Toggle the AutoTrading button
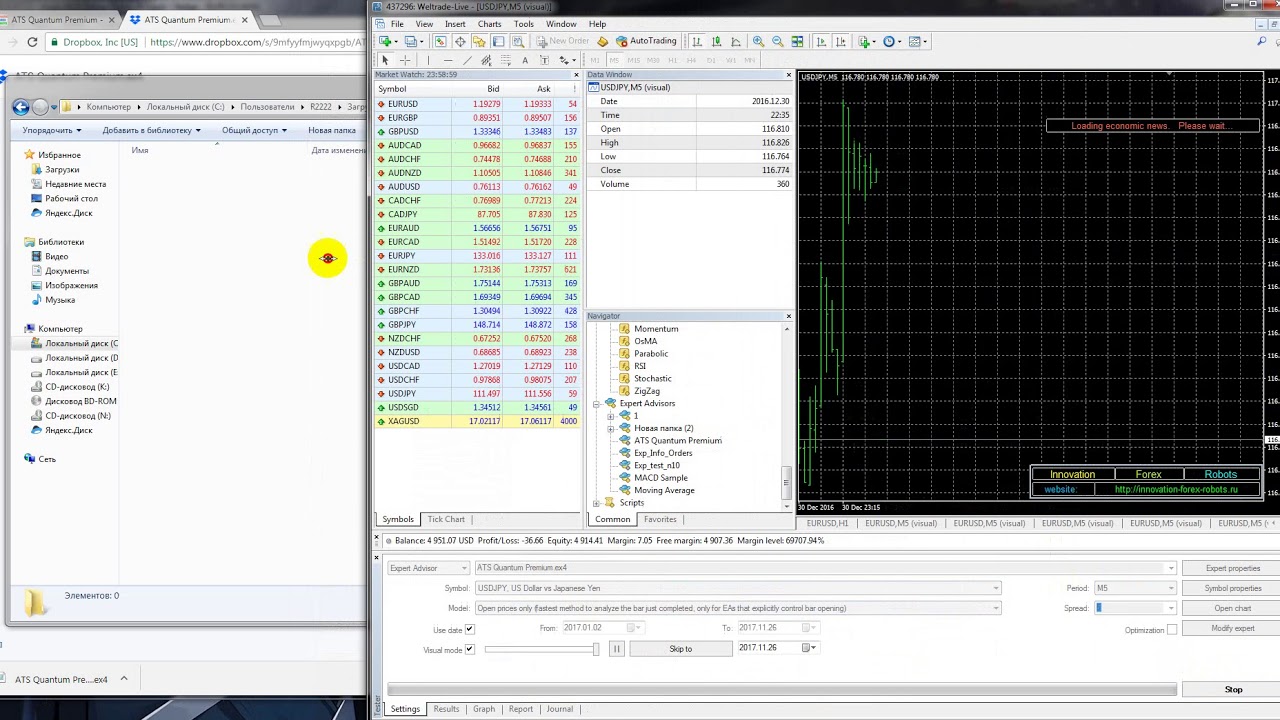This screenshot has height=720, width=1280. (647, 41)
